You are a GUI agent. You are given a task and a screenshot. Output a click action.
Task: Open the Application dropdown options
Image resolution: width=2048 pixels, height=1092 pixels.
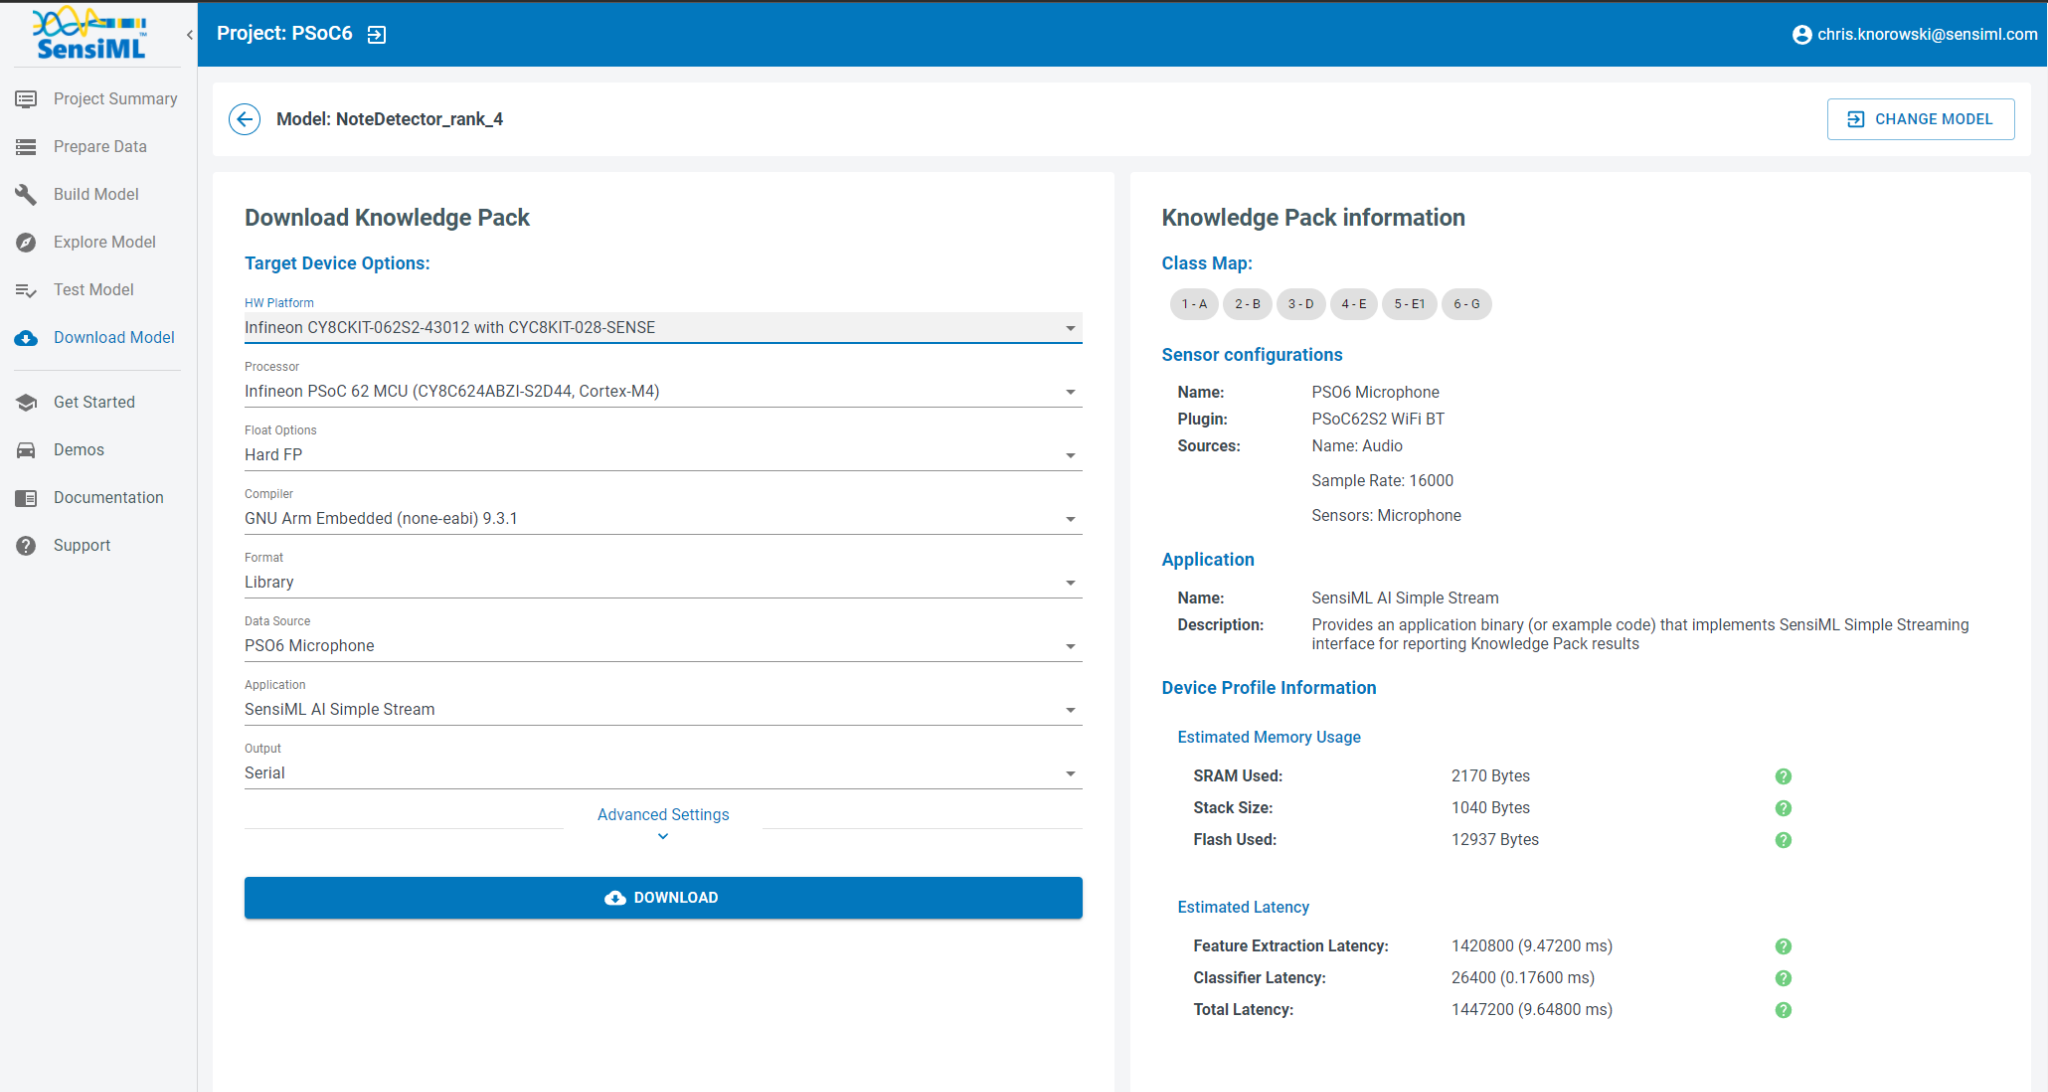[x=1070, y=709]
